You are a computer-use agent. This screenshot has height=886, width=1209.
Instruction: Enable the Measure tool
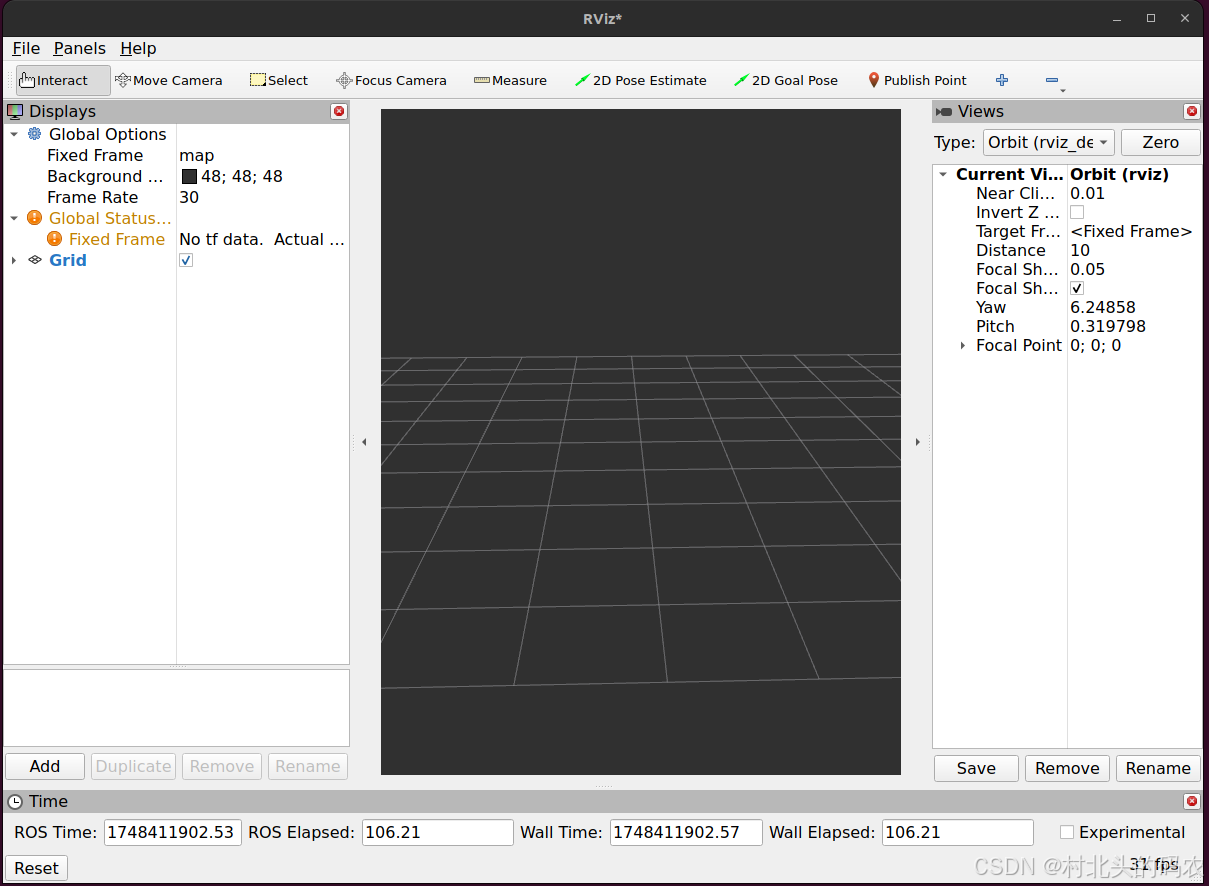tap(510, 80)
